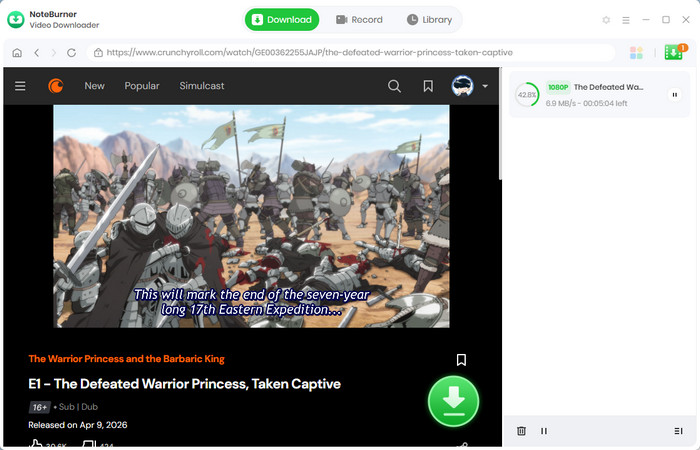Click the NoteBurner app logo
The height and width of the screenshot is (450, 700).
(x=16, y=20)
